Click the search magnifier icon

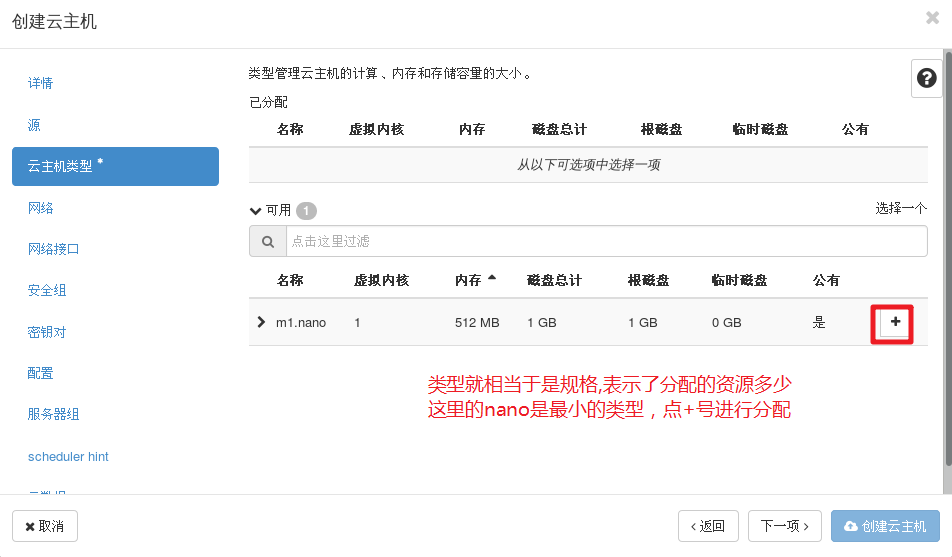267,242
